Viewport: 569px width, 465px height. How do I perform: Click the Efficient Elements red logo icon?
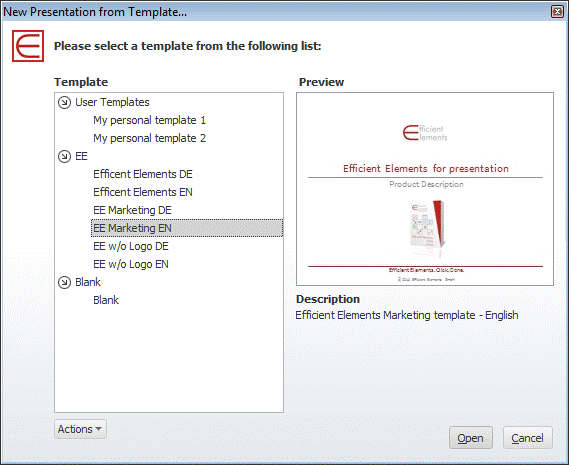(28, 46)
